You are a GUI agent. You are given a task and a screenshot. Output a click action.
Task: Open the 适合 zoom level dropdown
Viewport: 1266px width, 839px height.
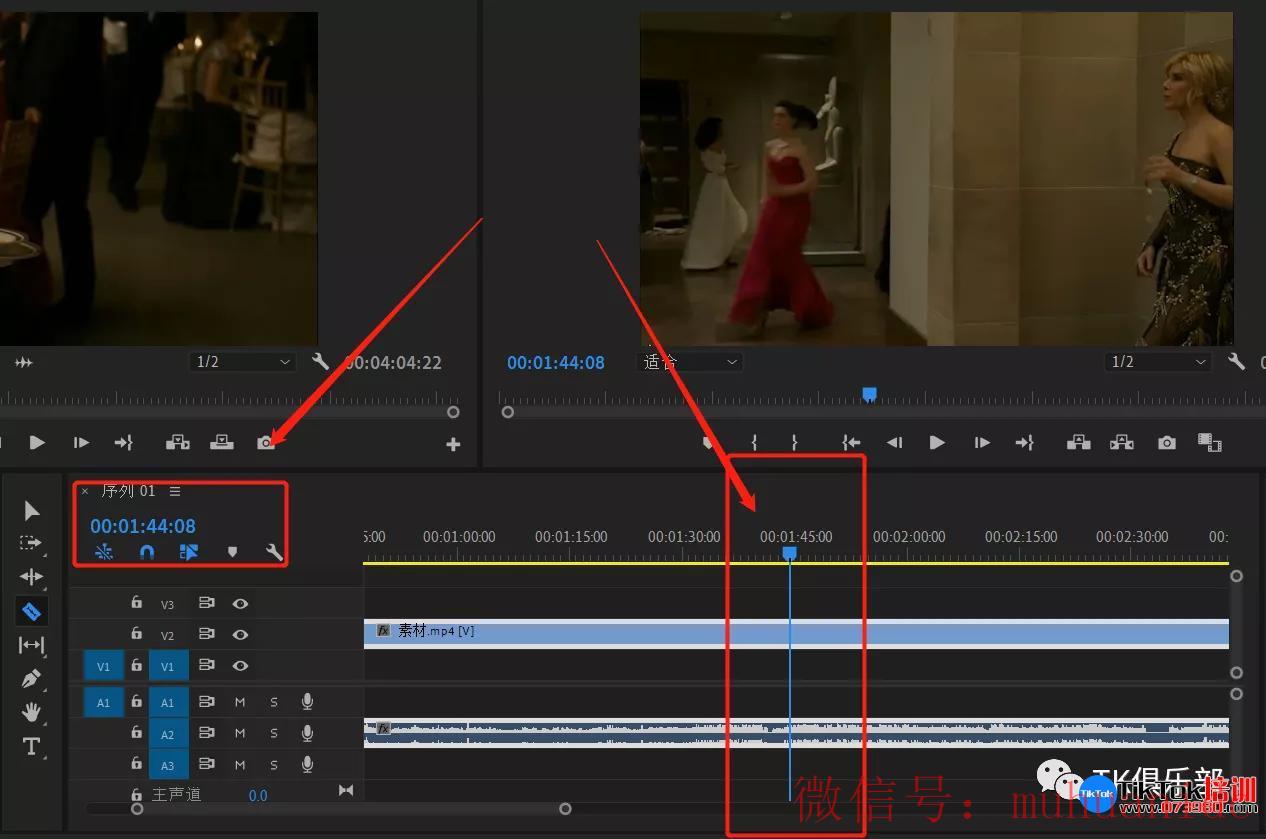[690, 362]
